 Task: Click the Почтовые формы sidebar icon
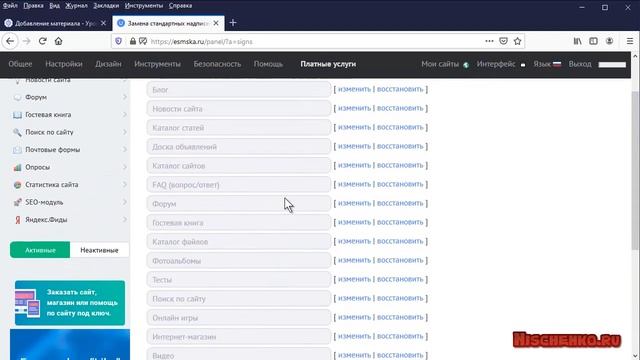click(17, 150)
